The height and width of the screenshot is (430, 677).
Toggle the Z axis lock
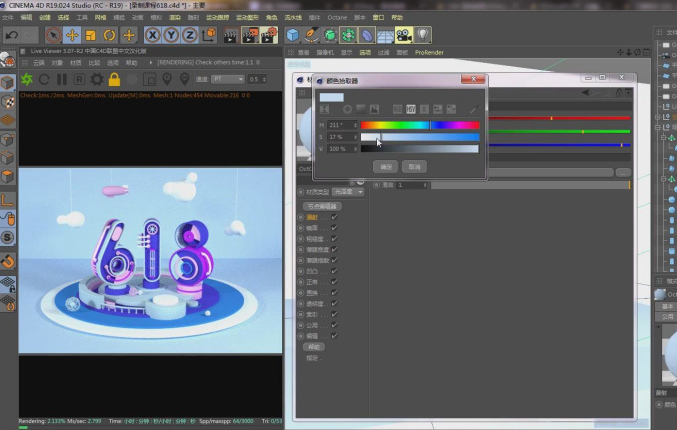pyautogui.click(x=190, y=35)
